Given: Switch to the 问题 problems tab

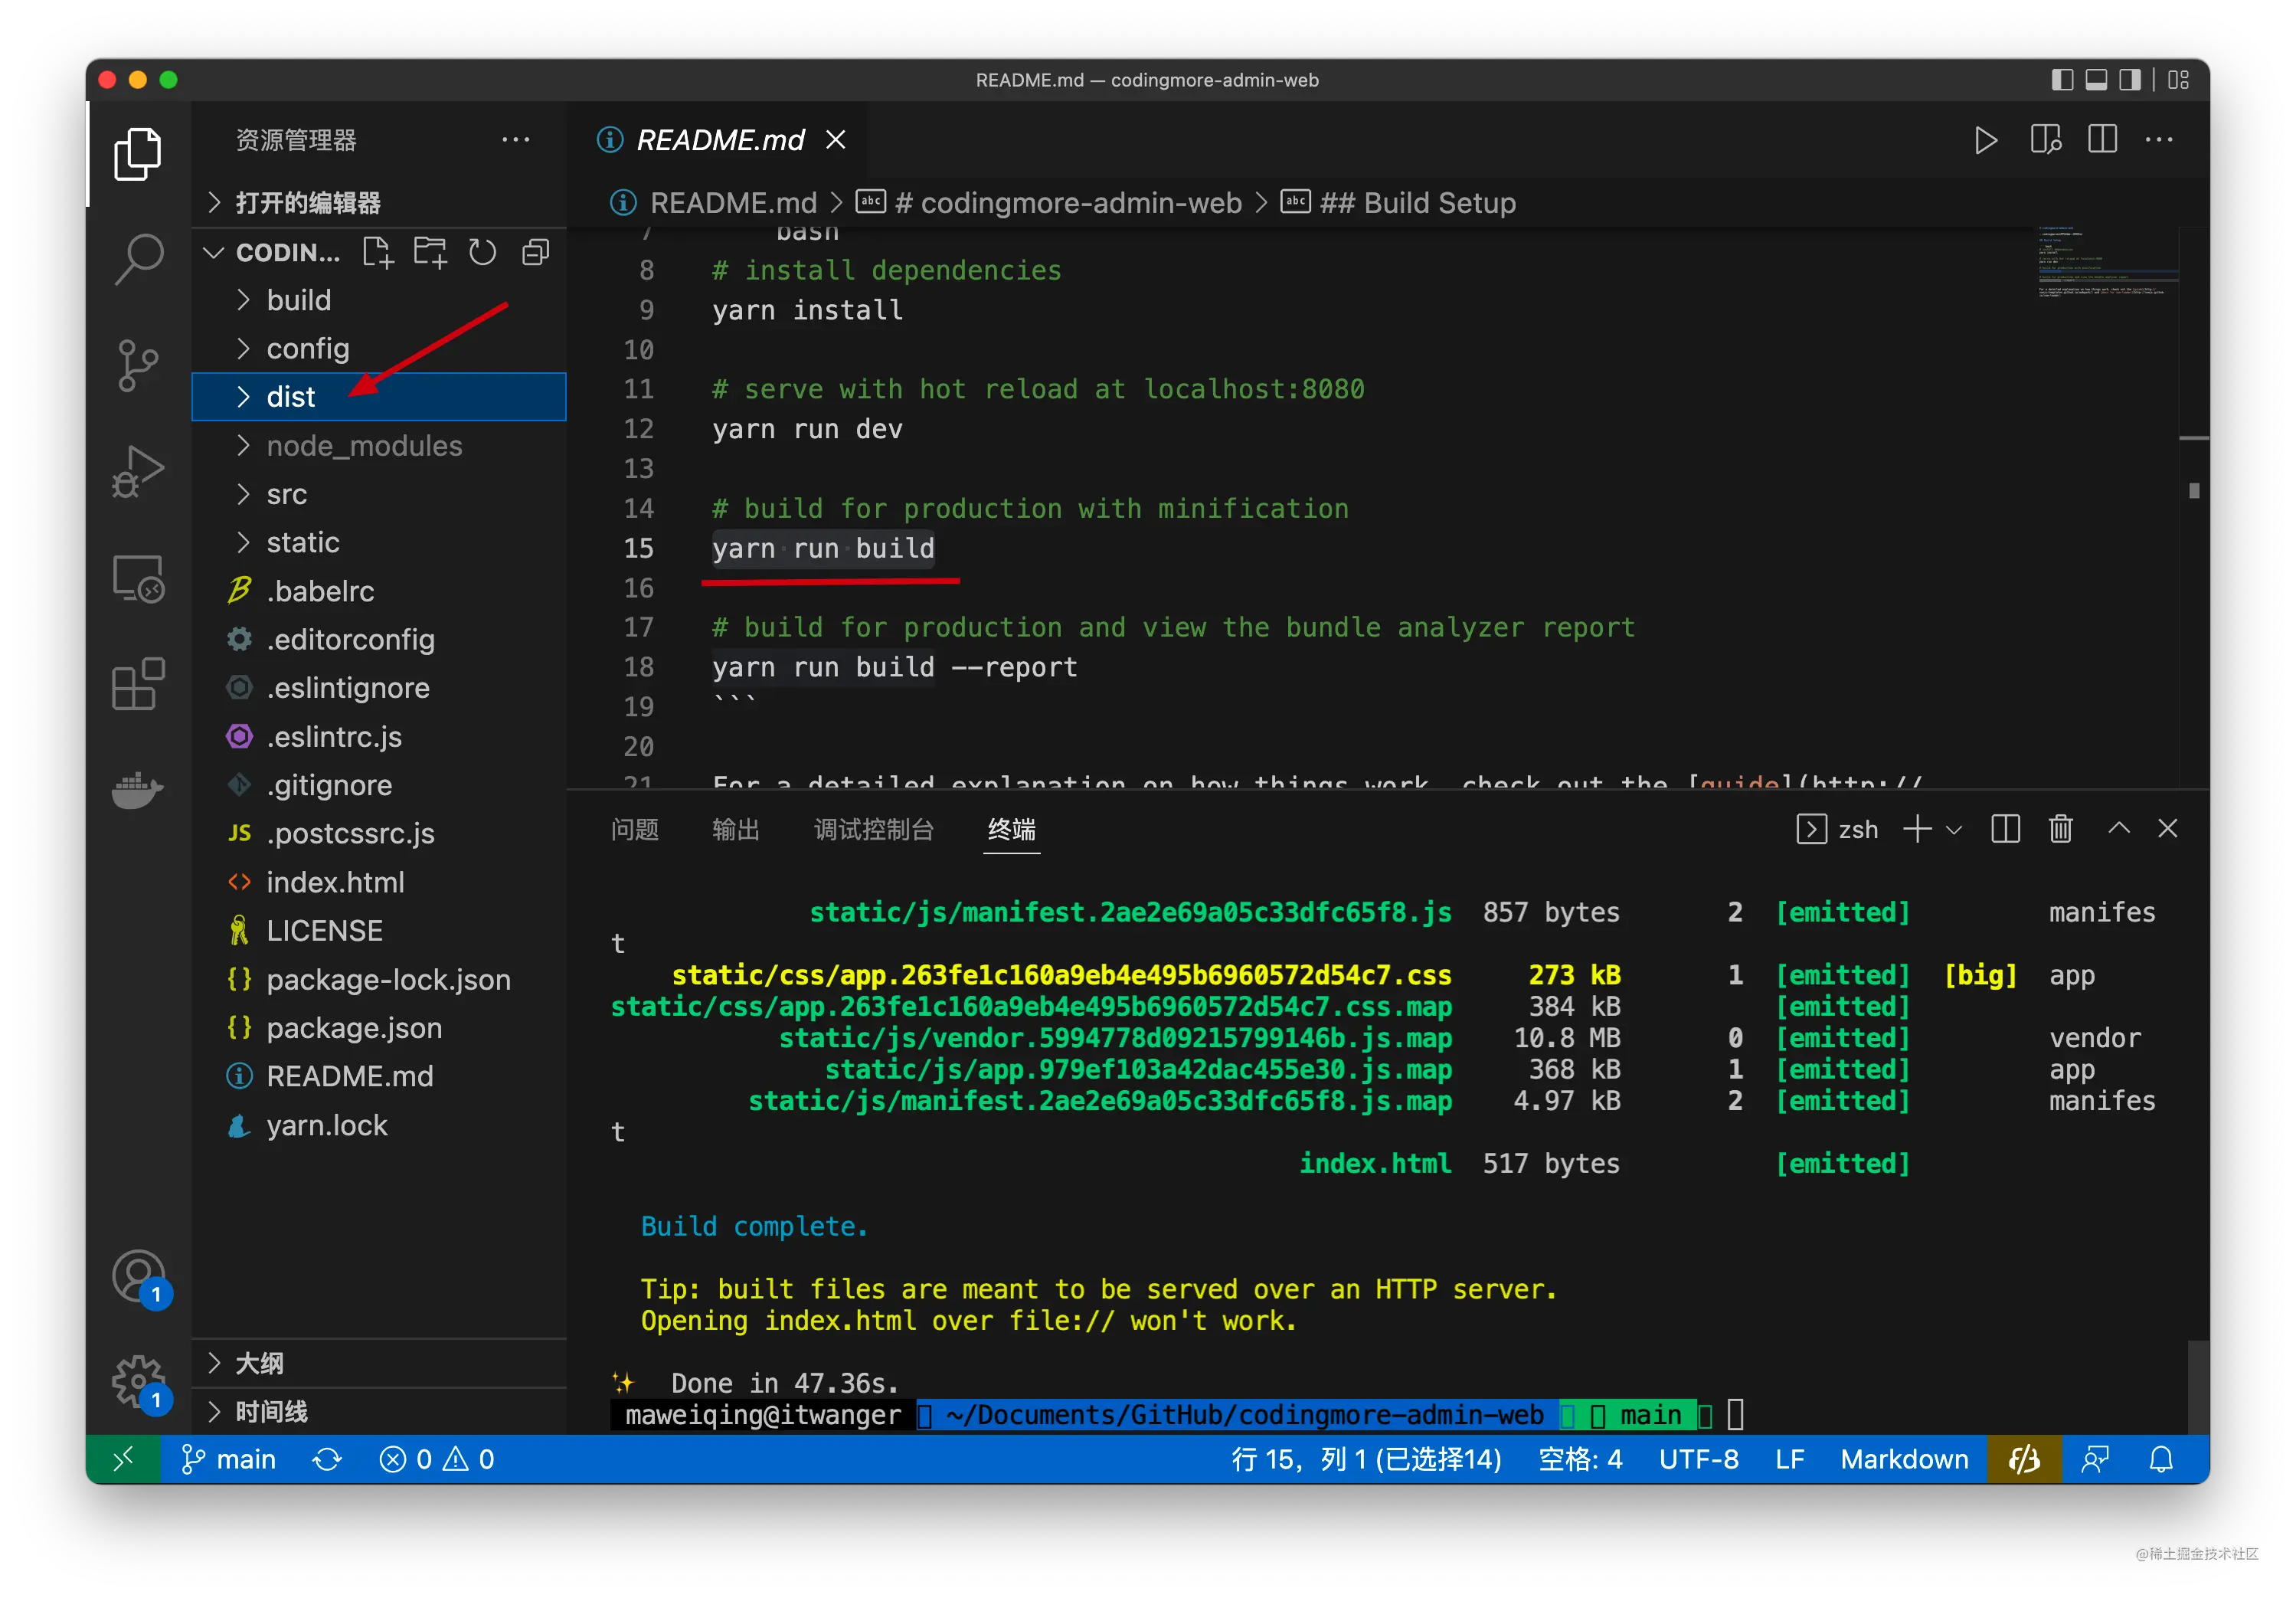Looking at the screenshot, I should [634, 829].
